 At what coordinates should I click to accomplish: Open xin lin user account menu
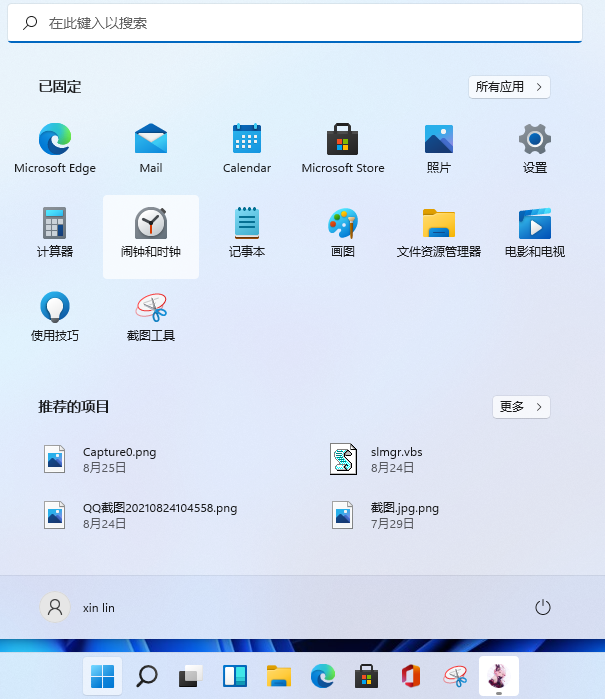pos(78,607)
